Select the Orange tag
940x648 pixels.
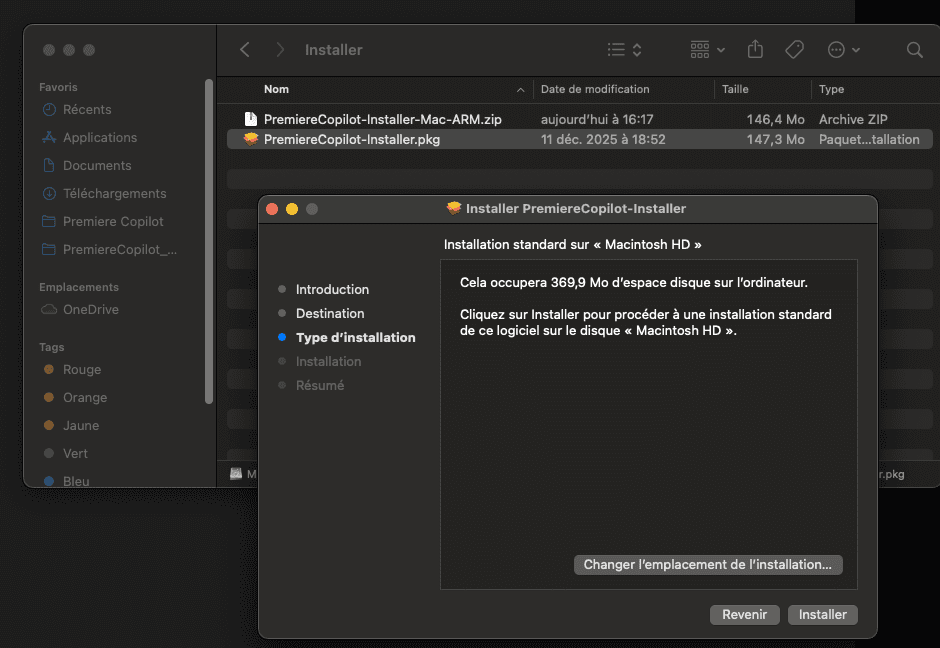click(x=85, y=397)
